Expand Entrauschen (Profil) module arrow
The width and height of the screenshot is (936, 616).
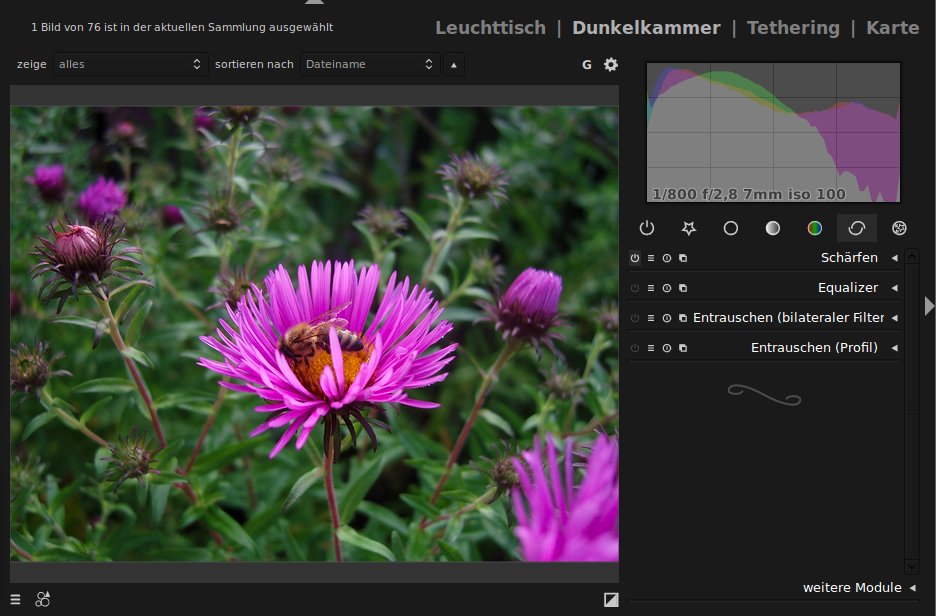click(x=894, y=348)
